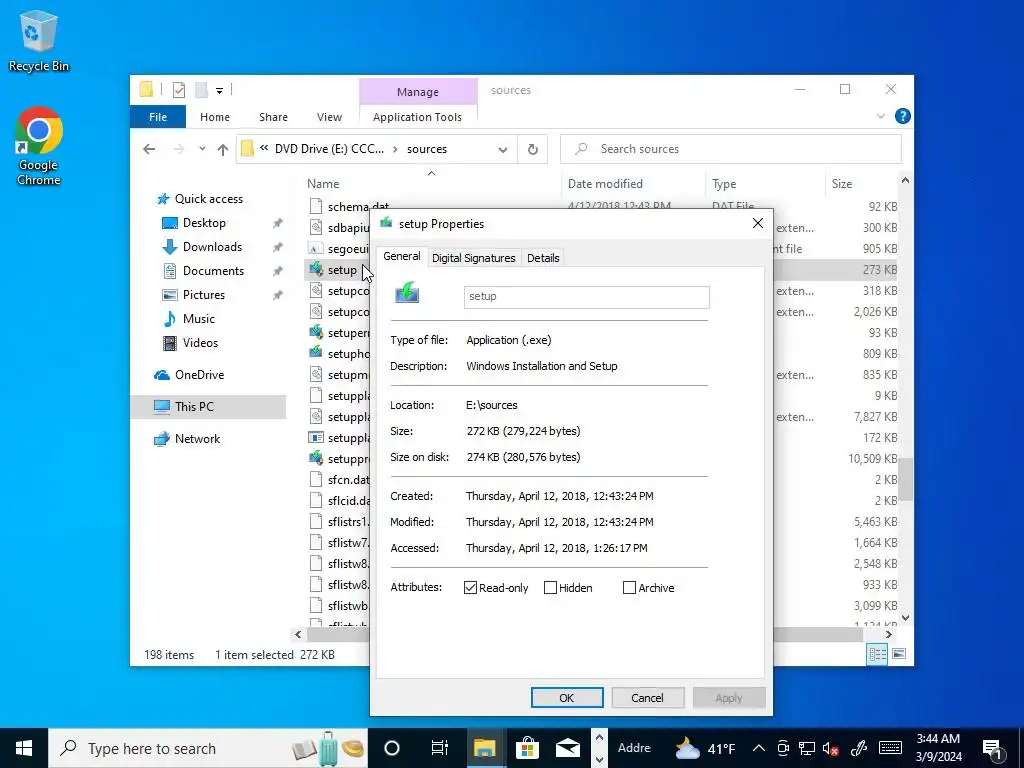Viewport: 1024px width, 768px height.
Task: Click the horizontal scrollbar right arrow
Action: pos(889,634)
